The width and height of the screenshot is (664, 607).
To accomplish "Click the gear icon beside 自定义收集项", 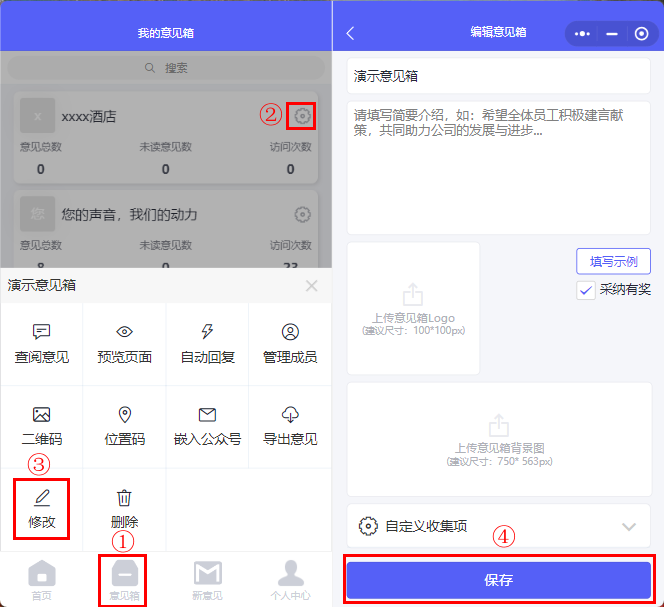I will click(368, 526).
